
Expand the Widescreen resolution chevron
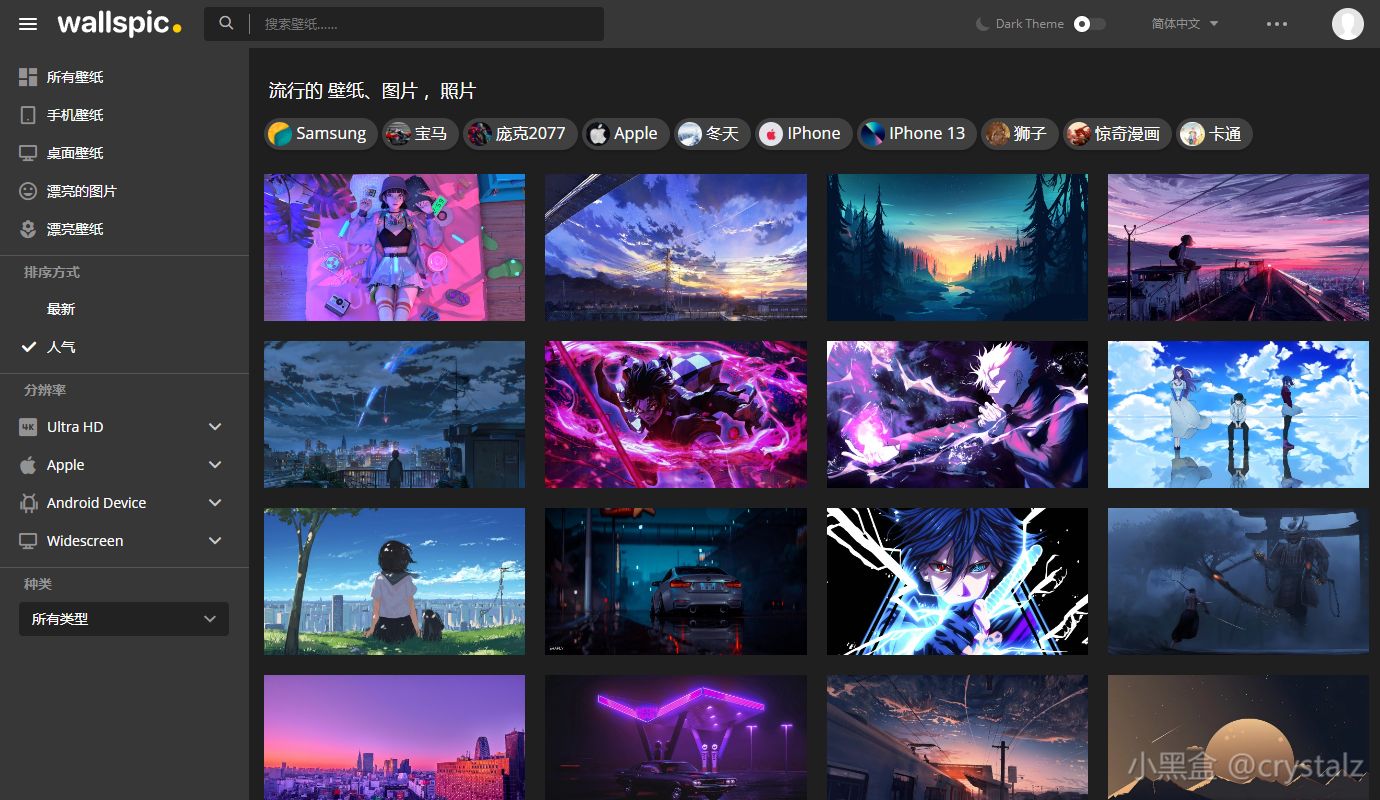pos(215,541)
